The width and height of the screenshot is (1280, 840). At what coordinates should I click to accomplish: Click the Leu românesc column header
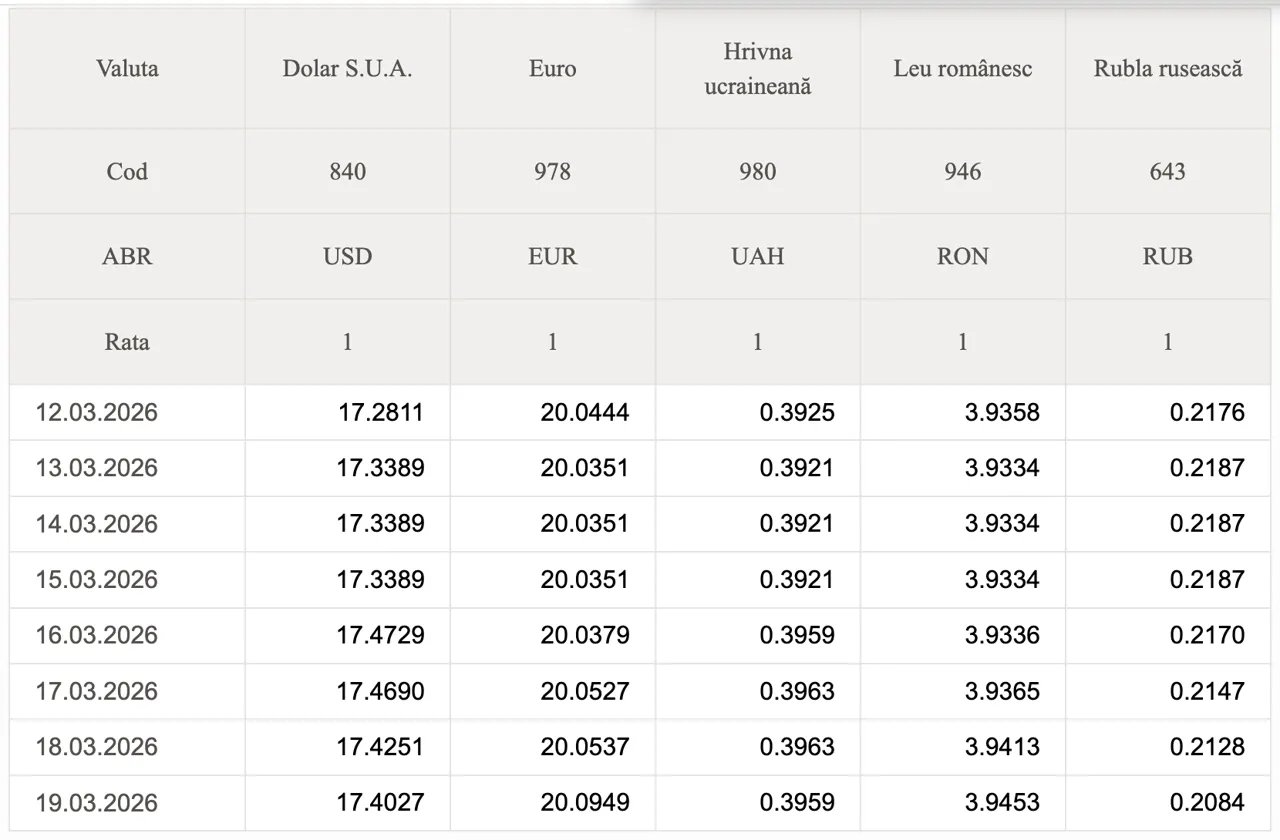click(x=962, y=69)
